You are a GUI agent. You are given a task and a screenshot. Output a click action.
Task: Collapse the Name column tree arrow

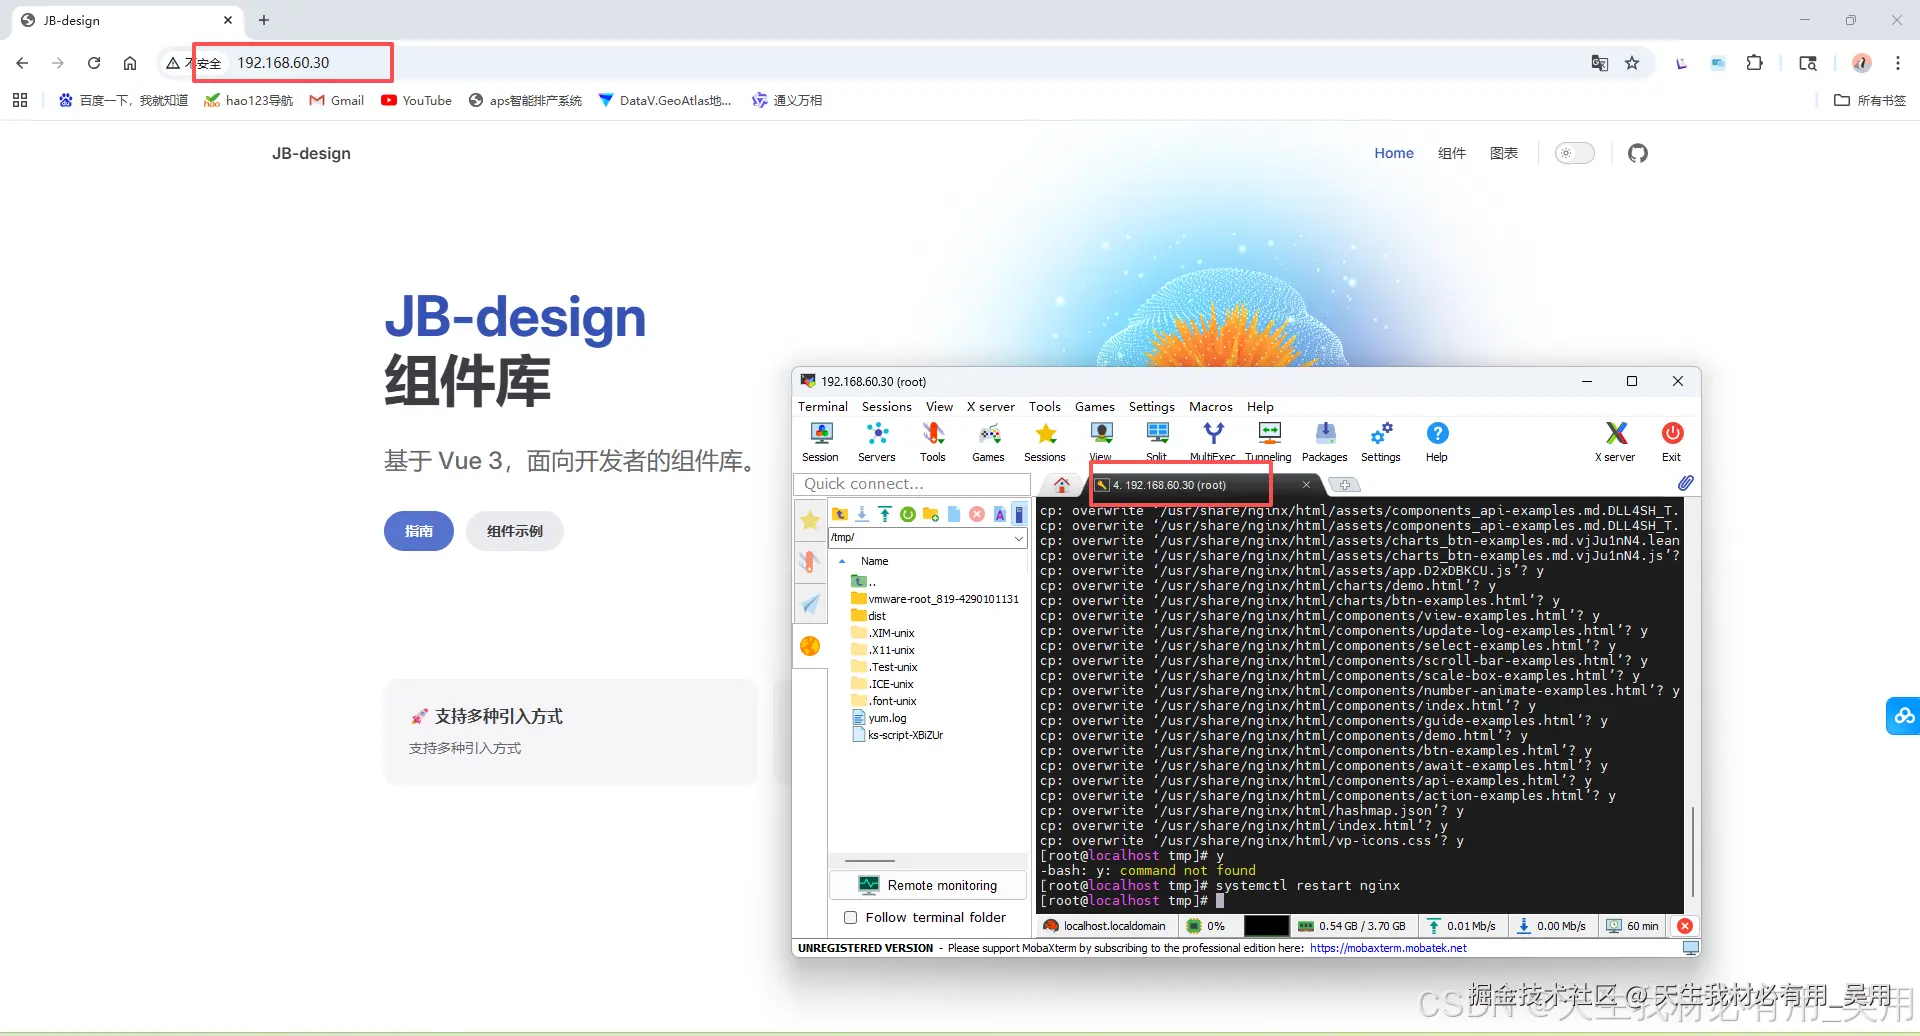click(840, 561)
